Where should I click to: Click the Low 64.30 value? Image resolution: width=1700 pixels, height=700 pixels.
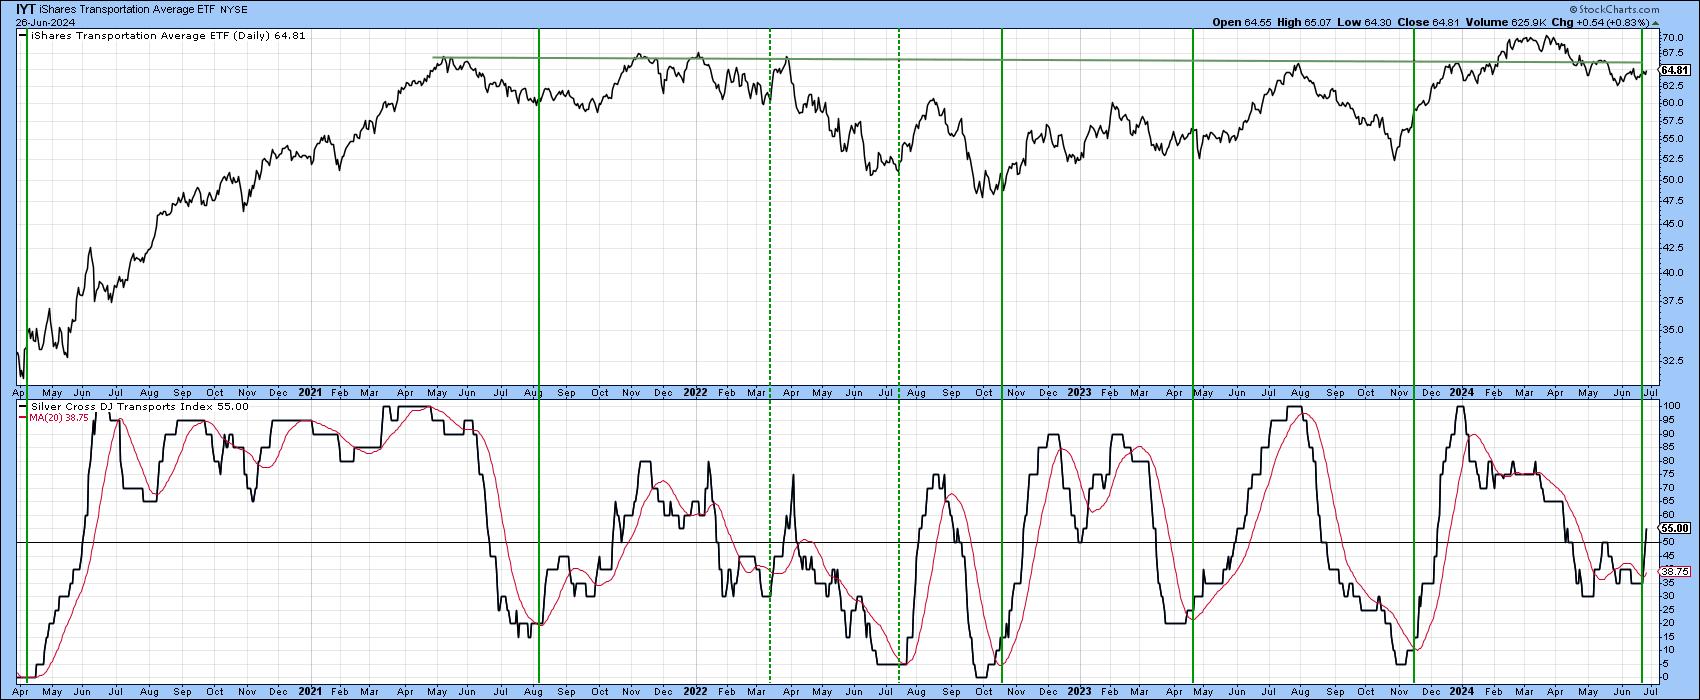pos(1364,21)
